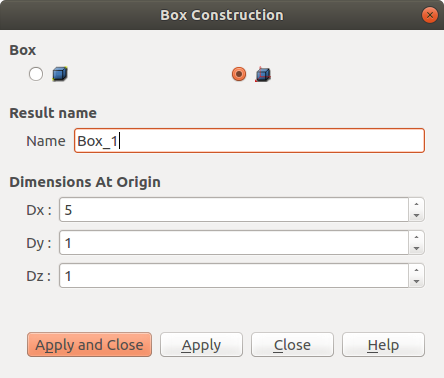Screen dimensions: 444x378
Task: Increase the Dx value with up arrow
Action: (x=416, y=204)
